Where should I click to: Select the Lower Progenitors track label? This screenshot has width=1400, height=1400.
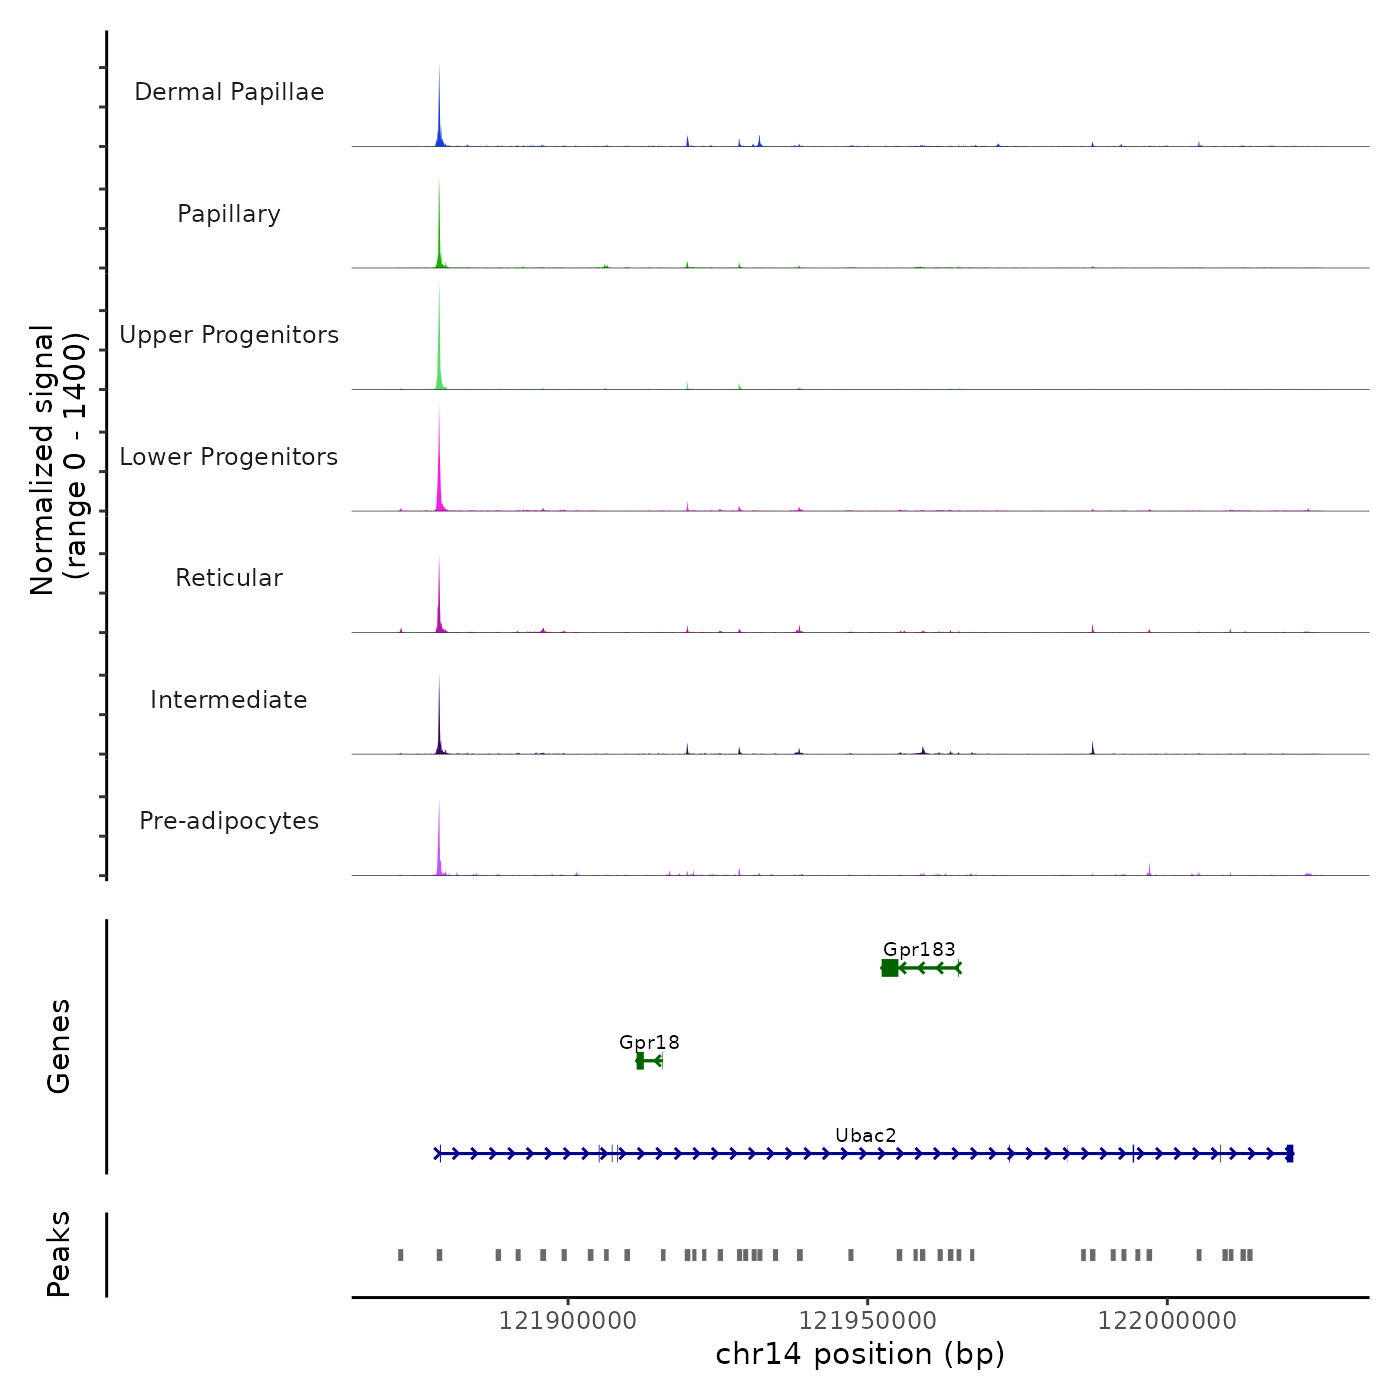tap(229, 457)
